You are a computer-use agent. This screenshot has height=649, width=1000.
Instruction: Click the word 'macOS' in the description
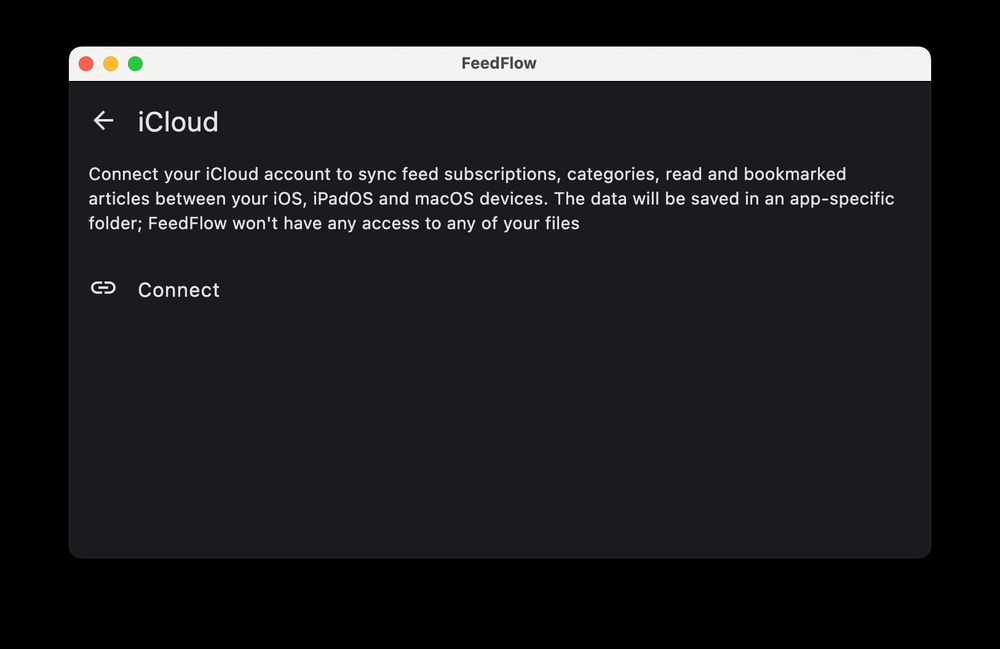[x=445, y=199]
